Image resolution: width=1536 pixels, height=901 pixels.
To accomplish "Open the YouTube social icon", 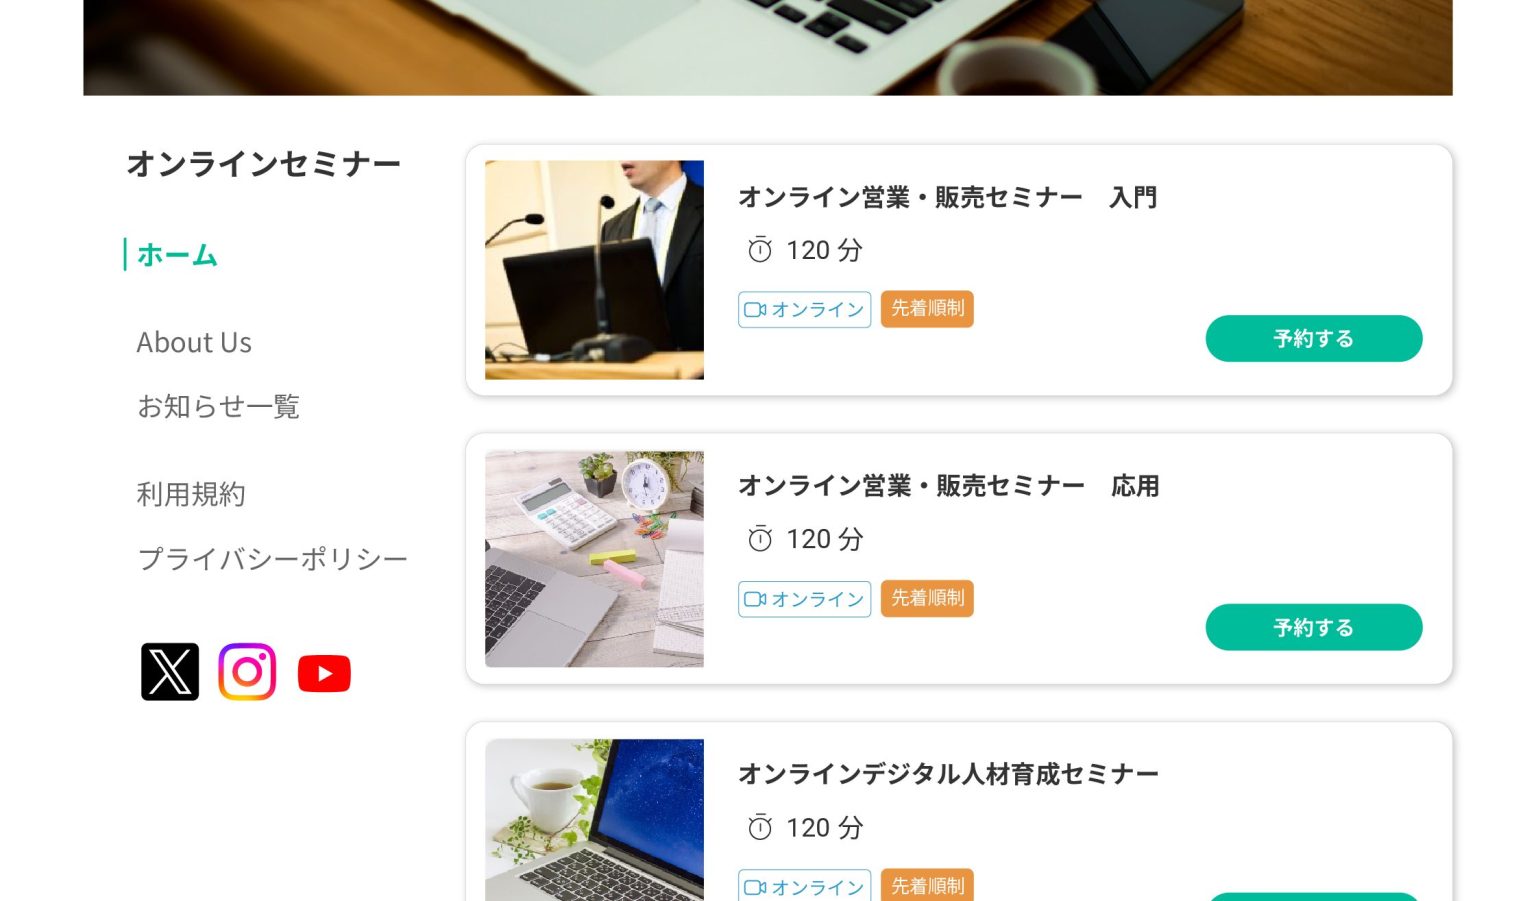I will [324, 674].
